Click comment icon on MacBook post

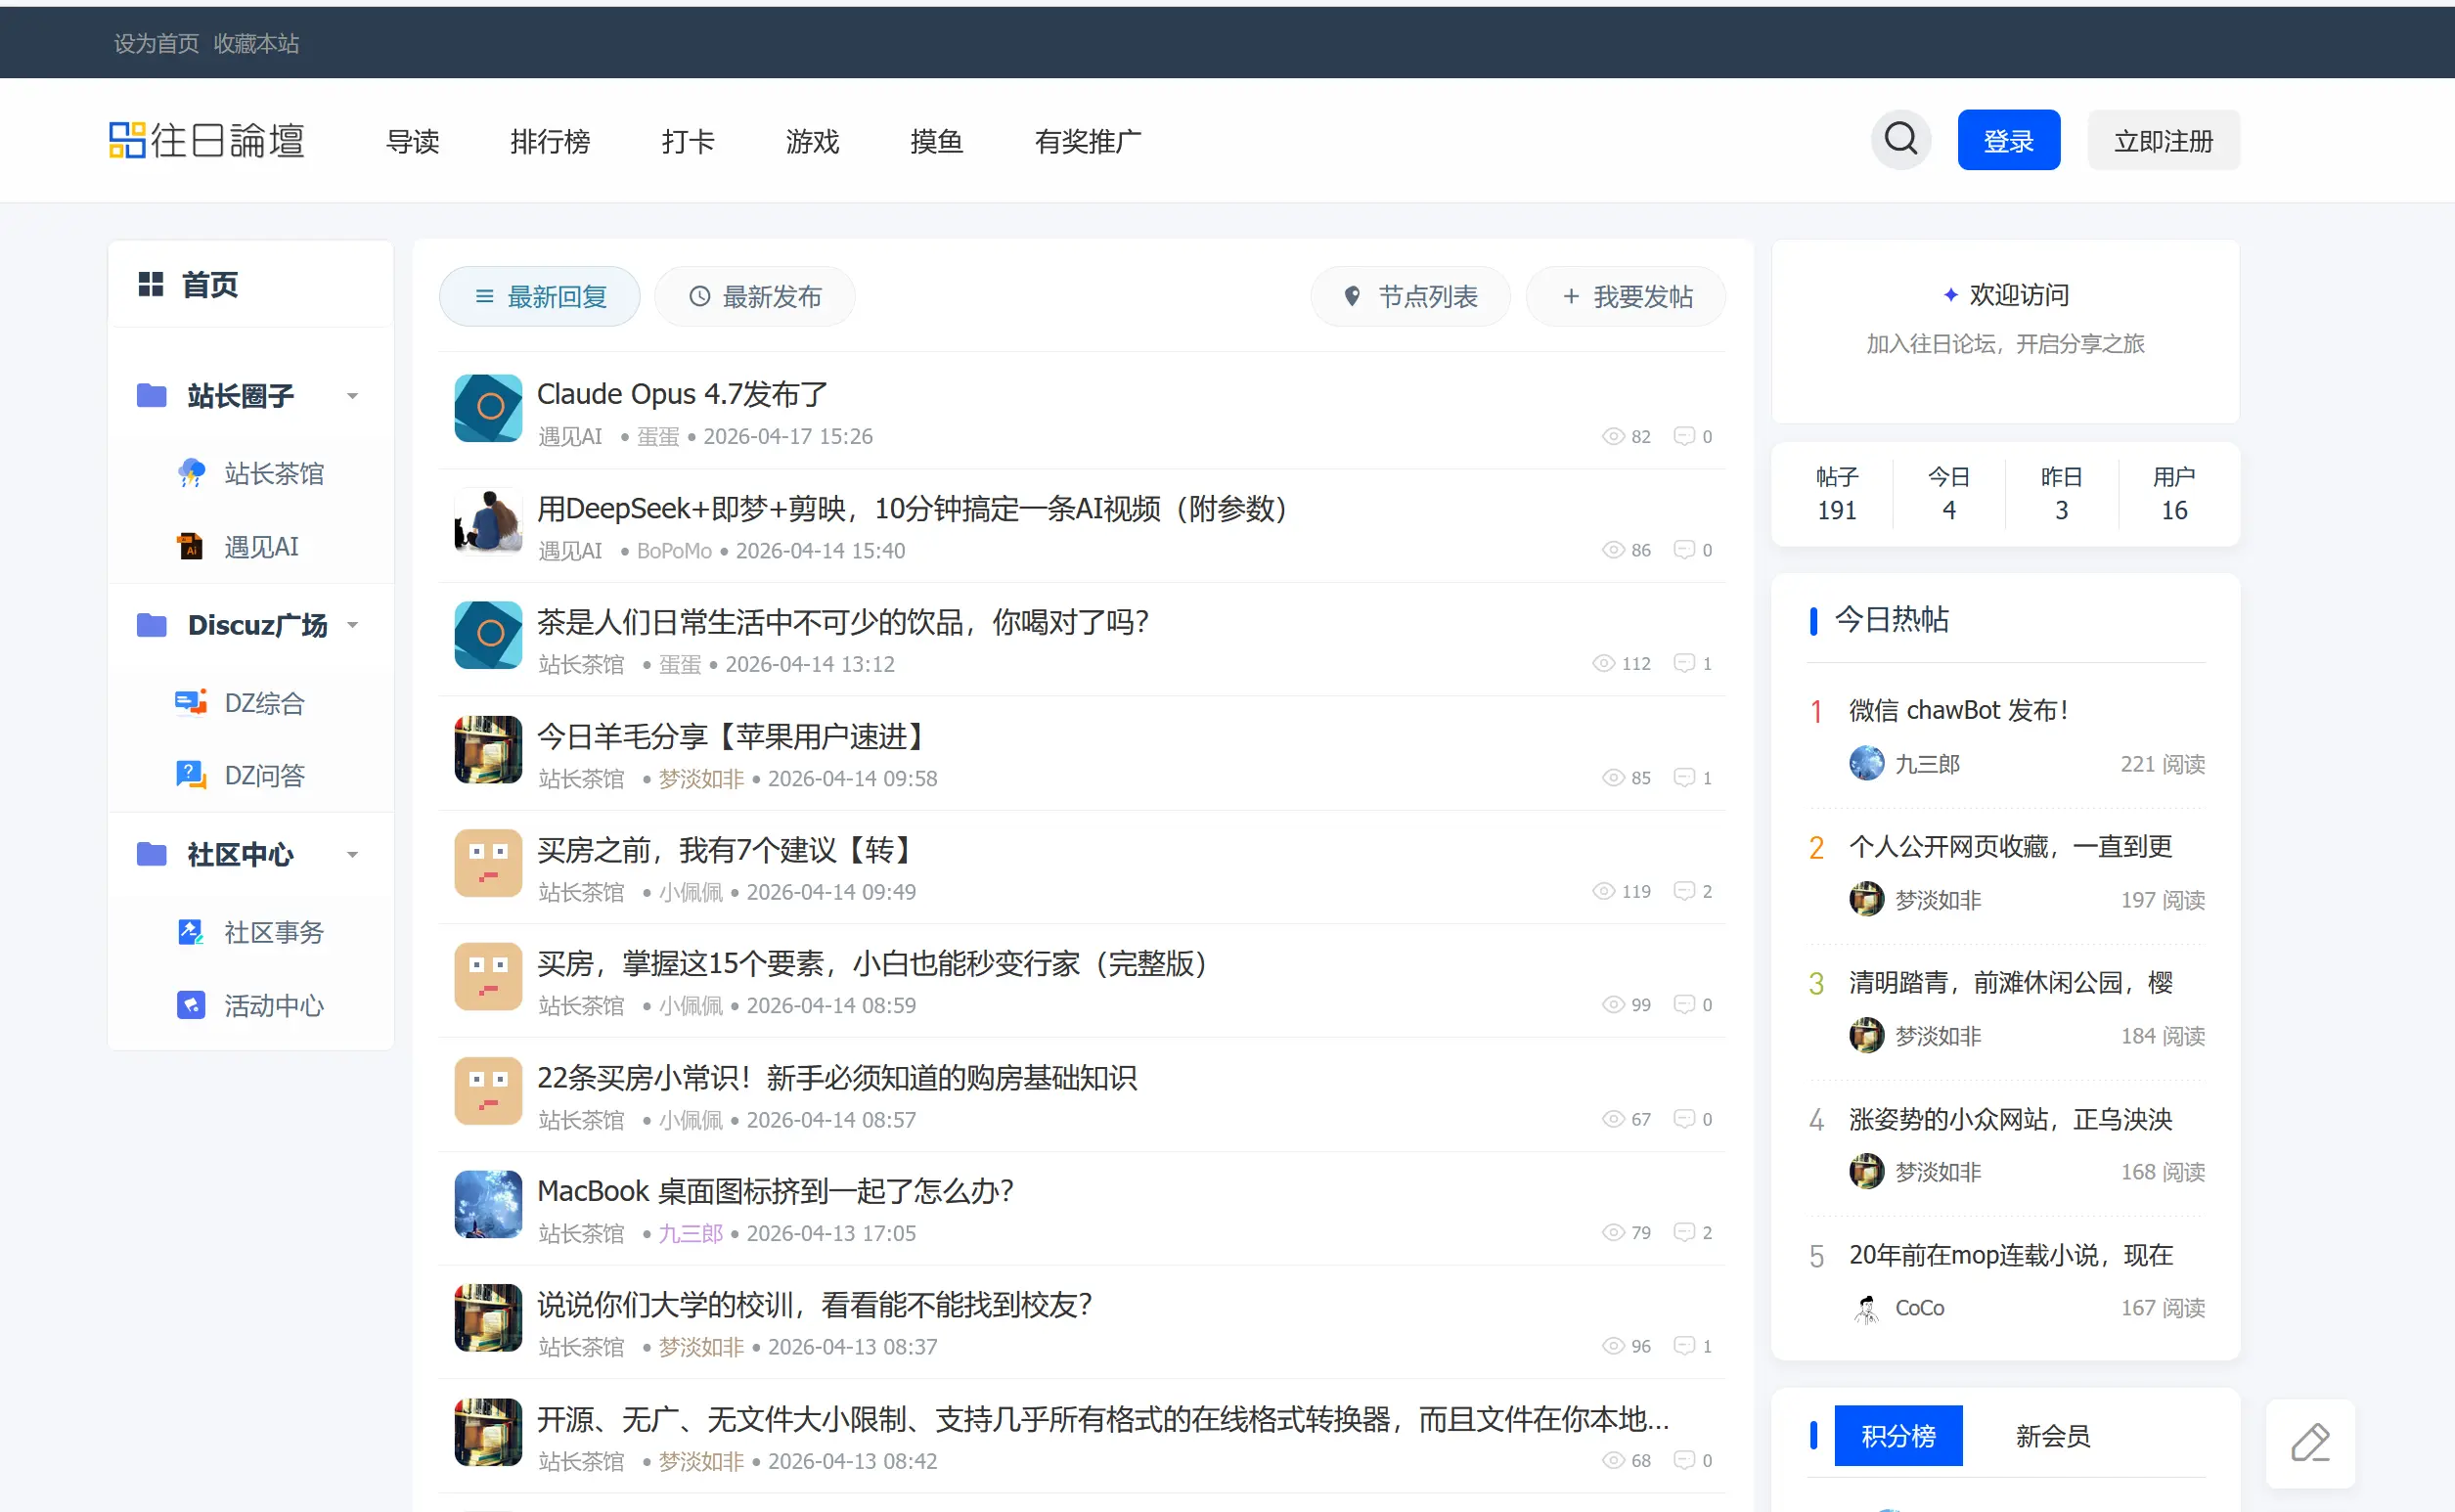(x=1685, y=1232)
